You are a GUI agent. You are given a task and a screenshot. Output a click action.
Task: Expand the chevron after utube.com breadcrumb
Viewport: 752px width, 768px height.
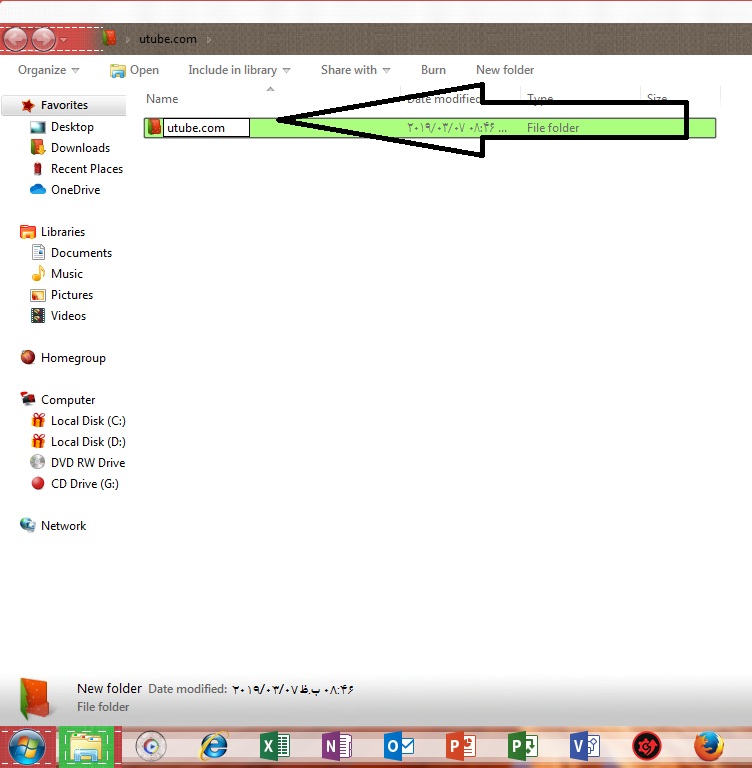point(209,40)
